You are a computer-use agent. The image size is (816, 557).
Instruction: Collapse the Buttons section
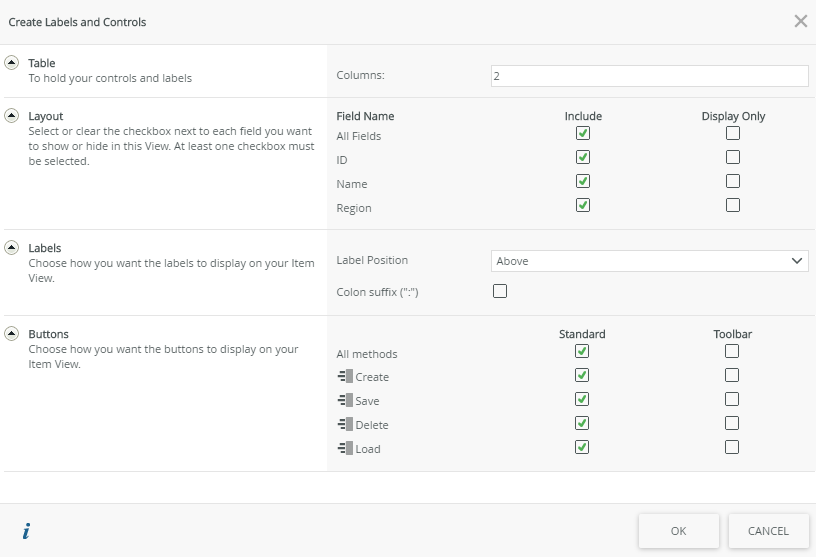12,334
